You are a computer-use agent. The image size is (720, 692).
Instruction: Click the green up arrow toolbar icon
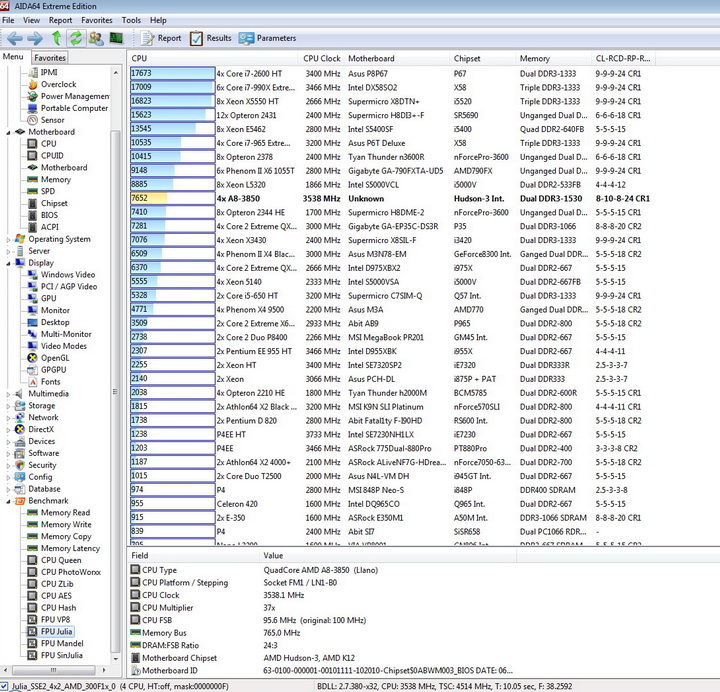click(56, 38)
